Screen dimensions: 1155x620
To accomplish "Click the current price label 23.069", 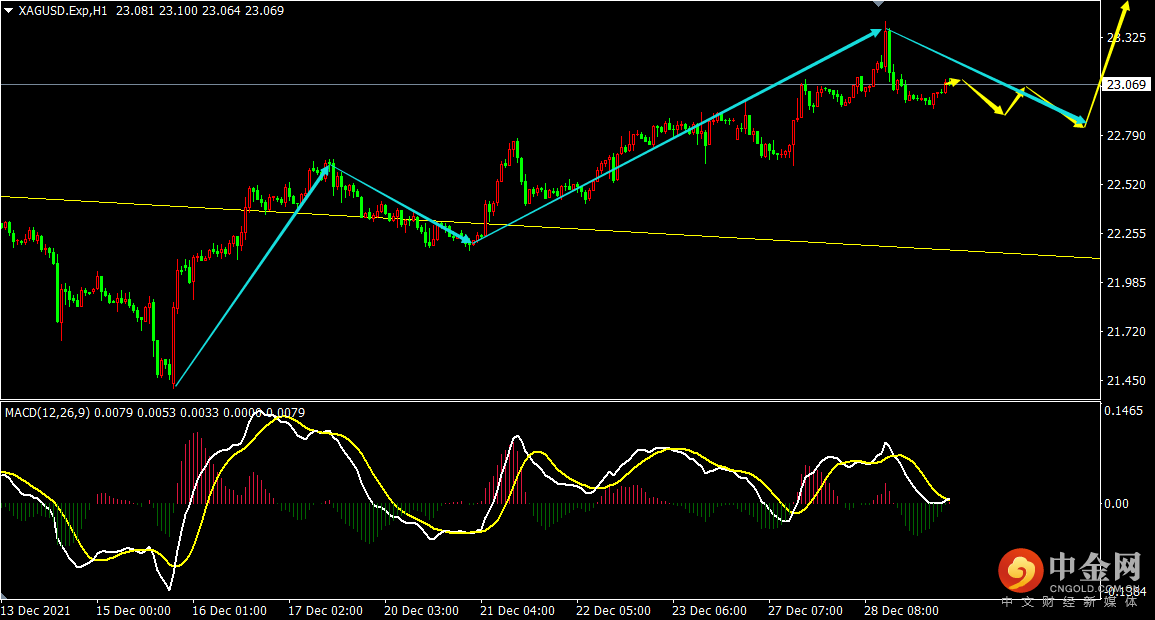I will (x=1126, y=85).
